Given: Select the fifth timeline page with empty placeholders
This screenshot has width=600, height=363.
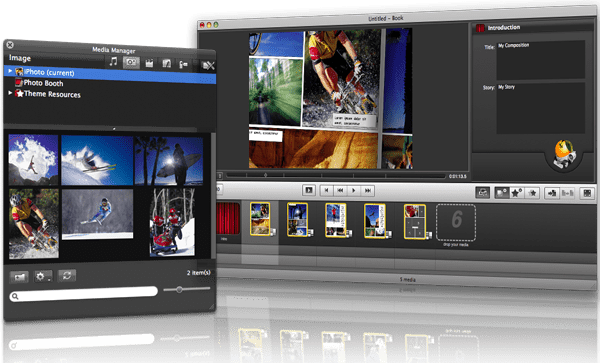Looking at the screenshot, I should pos(415,222).
